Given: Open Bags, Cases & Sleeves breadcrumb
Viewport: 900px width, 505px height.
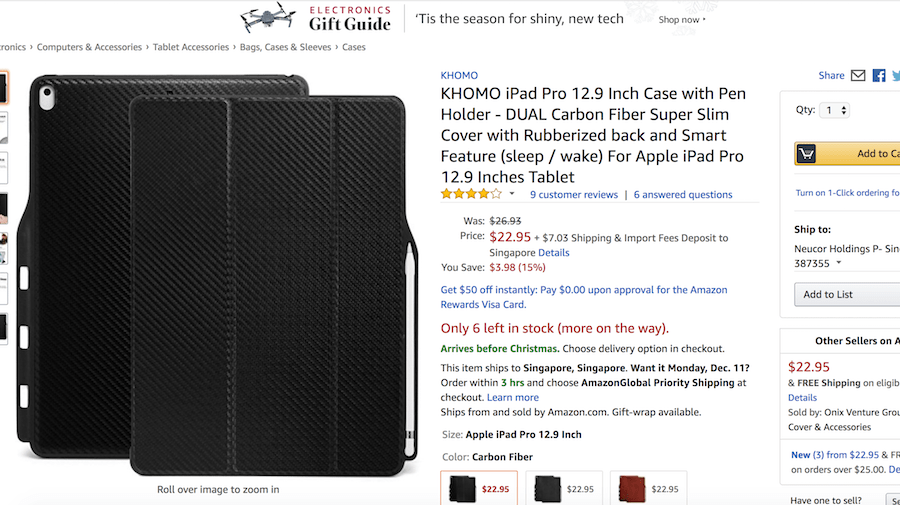Looking at the screenshot, I should pyautogui.click(x=285, y=47).
